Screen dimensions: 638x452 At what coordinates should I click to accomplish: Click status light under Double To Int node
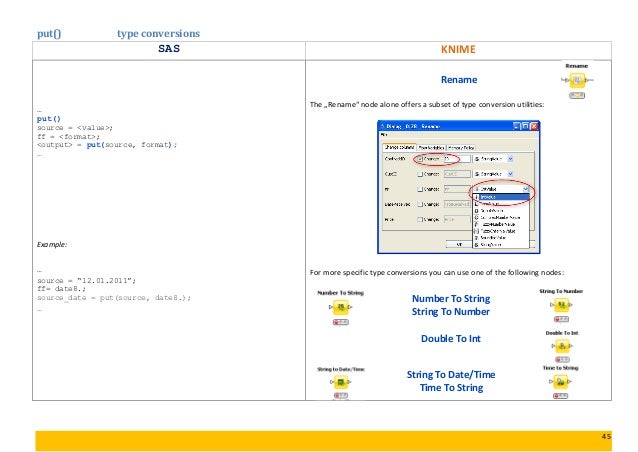[x=562, y=359]
